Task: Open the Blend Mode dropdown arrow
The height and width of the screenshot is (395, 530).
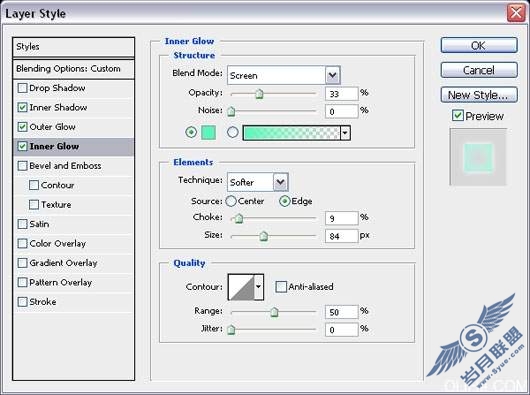Action: [x=333, y=75]
